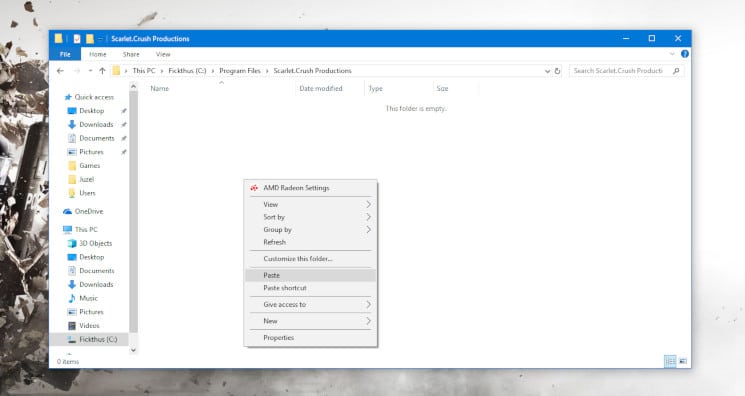This screenshot has height=396, width=745.
Task: Click the AMD Radeon Settings icon
Action: pyautogui.click(x=254, y=188)
